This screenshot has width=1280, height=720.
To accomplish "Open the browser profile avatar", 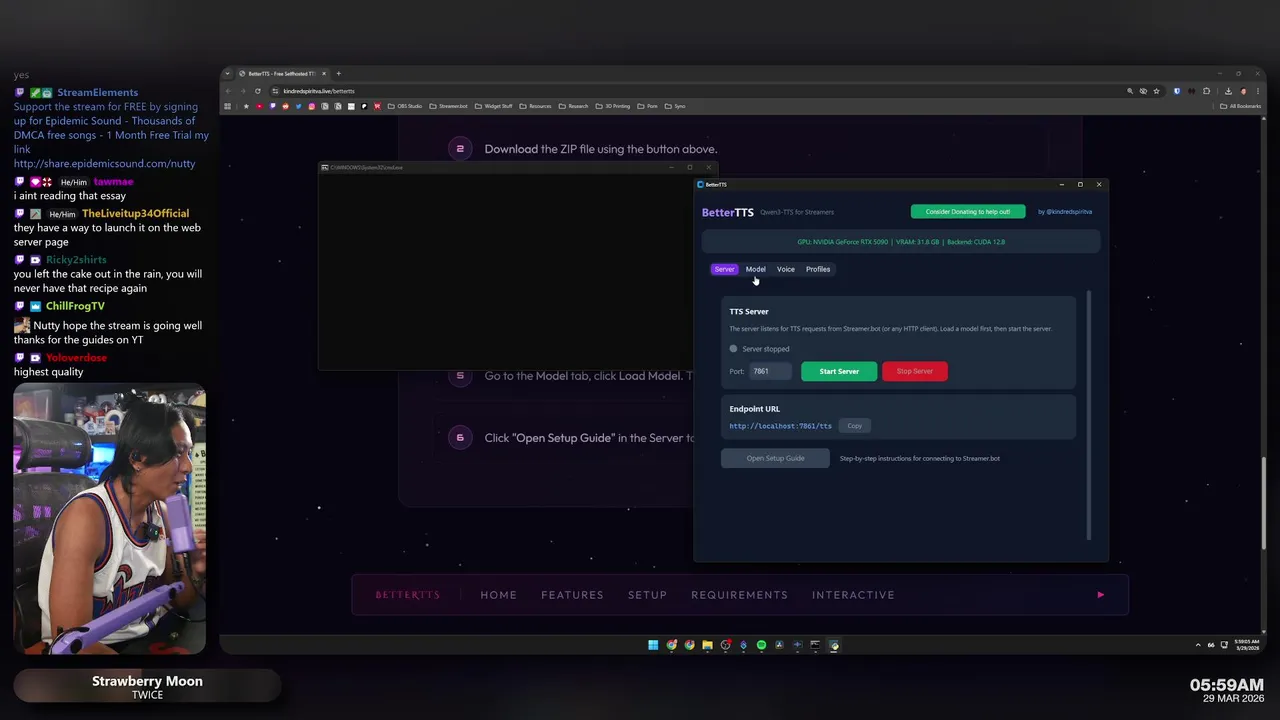I will [x=1244, y=91].
